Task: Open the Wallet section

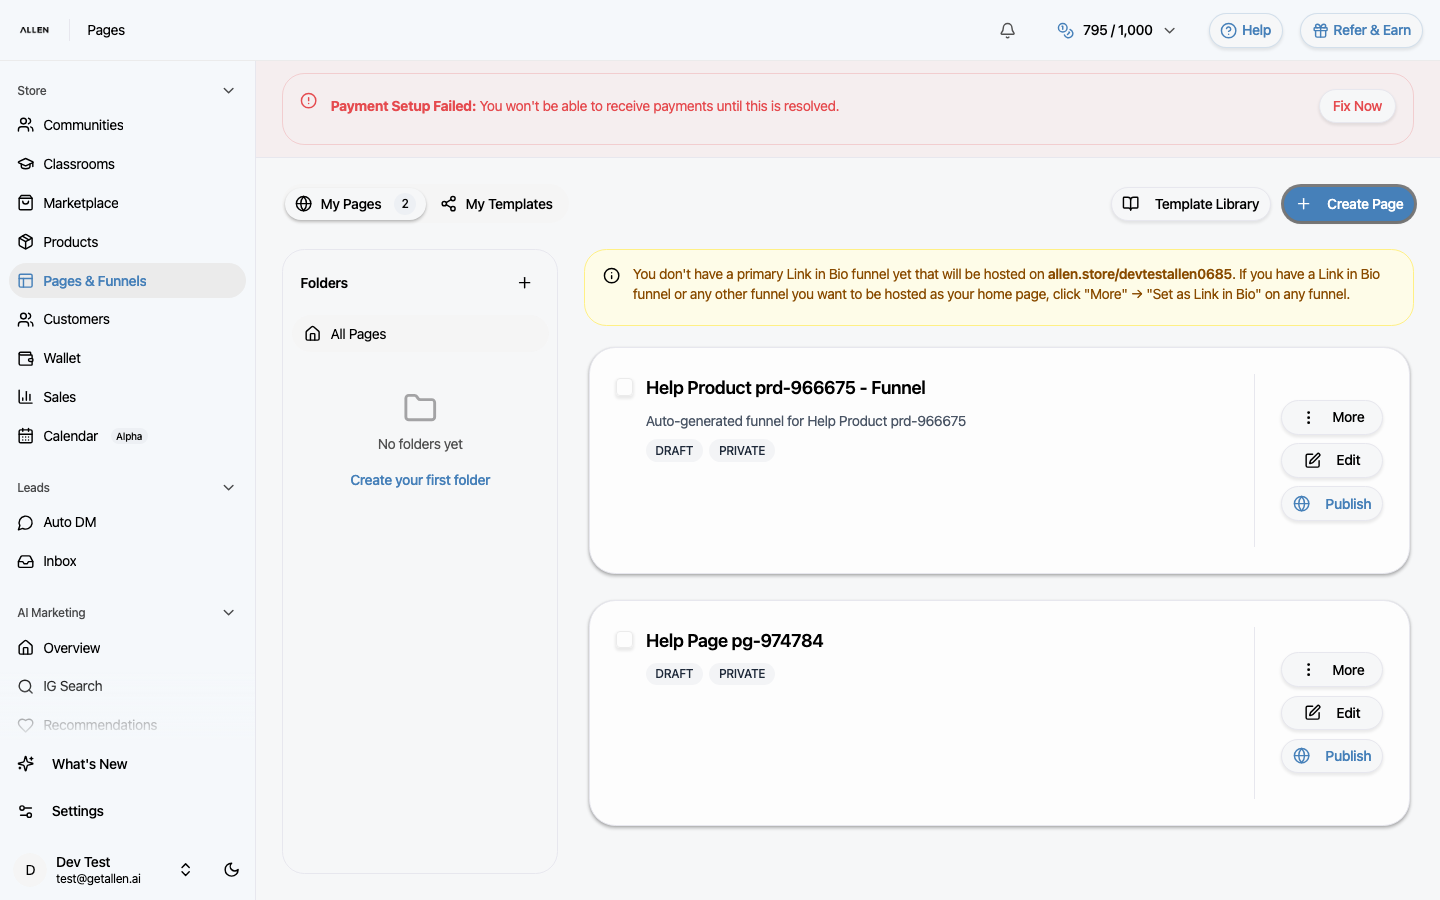Action: coord(62,357)
